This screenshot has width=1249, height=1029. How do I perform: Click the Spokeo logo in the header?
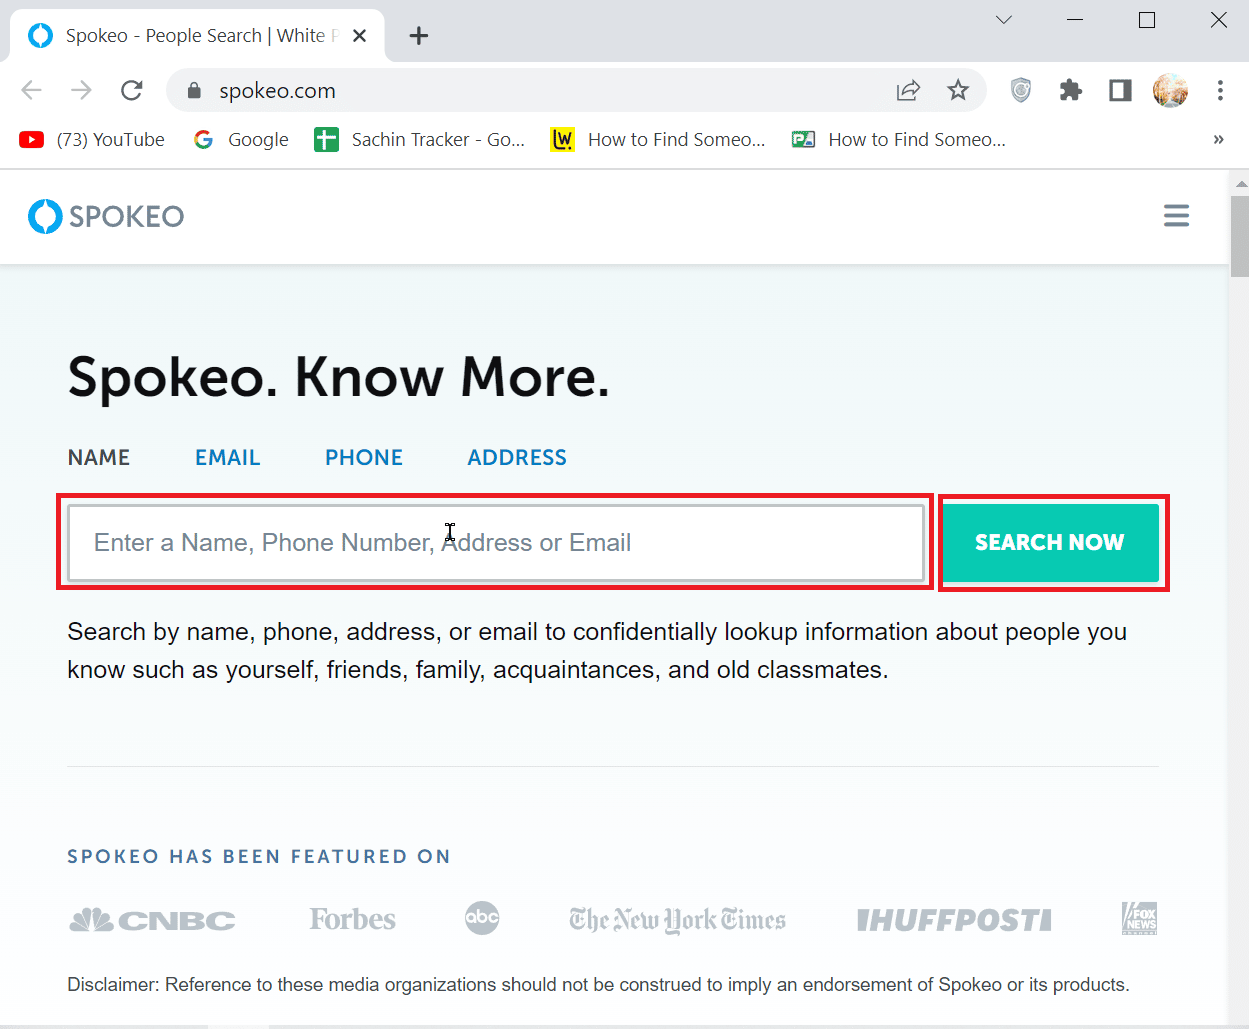[x=106, y=216]
